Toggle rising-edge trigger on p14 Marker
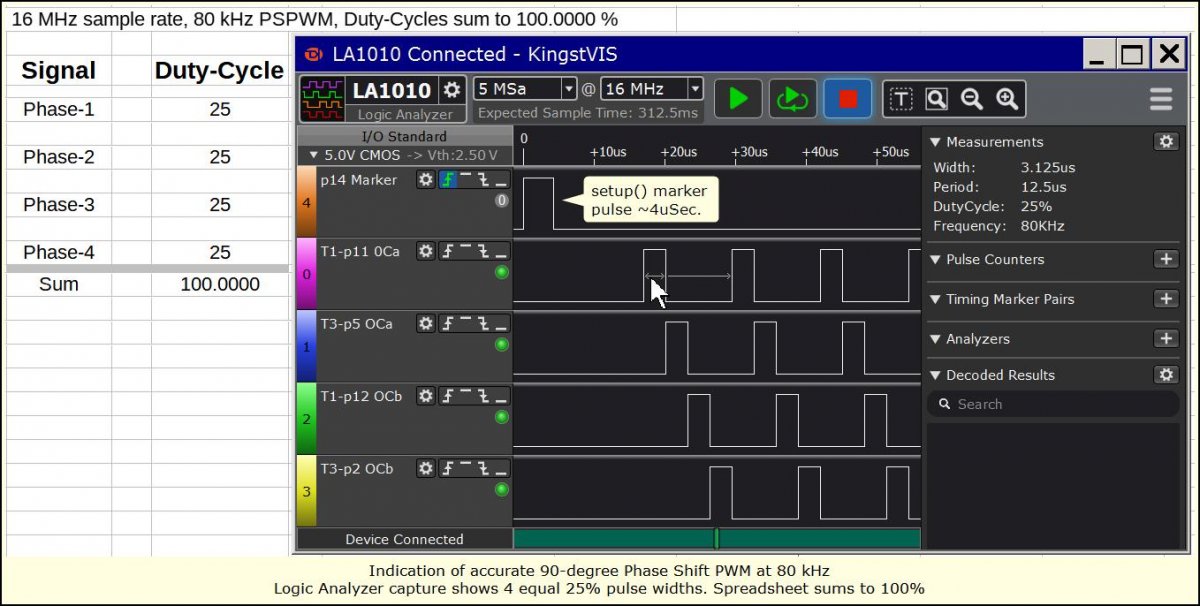 tap(448, 180)
